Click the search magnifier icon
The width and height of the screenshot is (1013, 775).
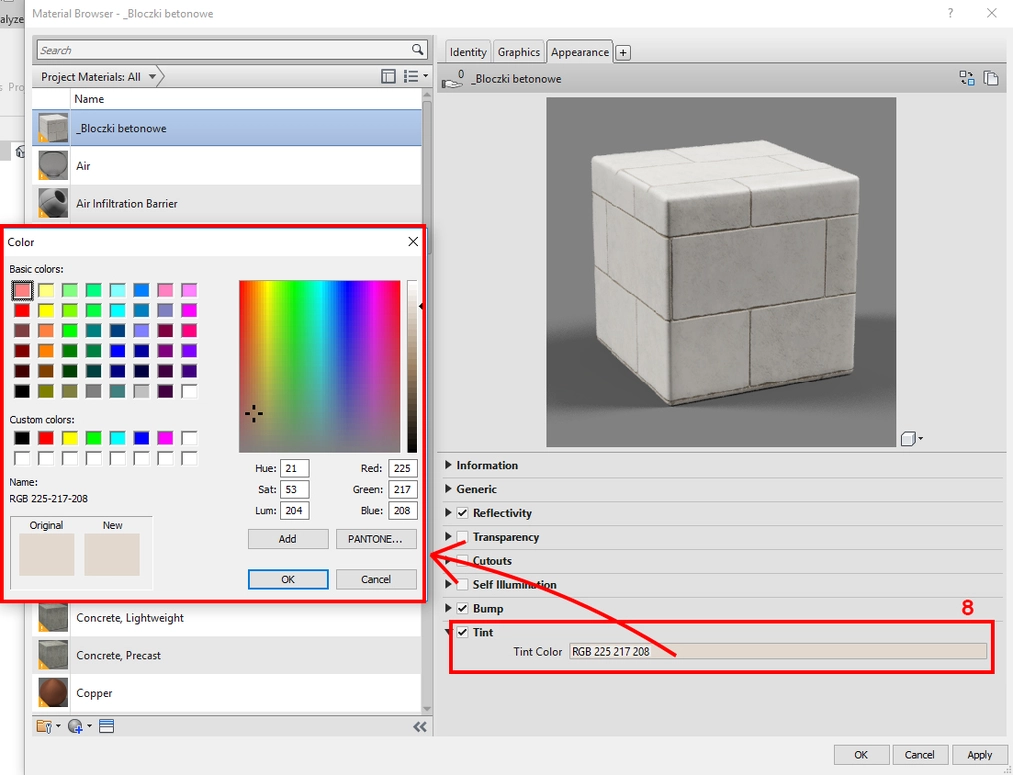pyautogui.click(x=416, y=48)
